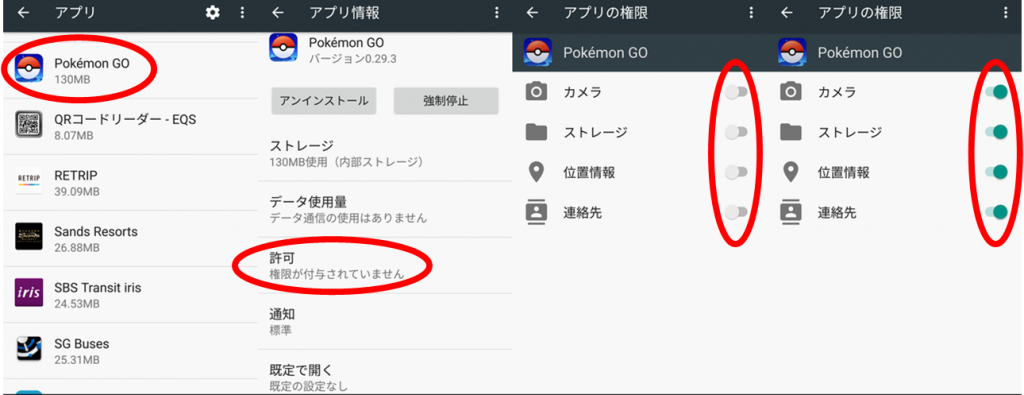Tap contacts icon beside enabled 連絡先 permission
Viewport: 1024px width, 395px height.
pyautogui.click(x=791, y=213)
